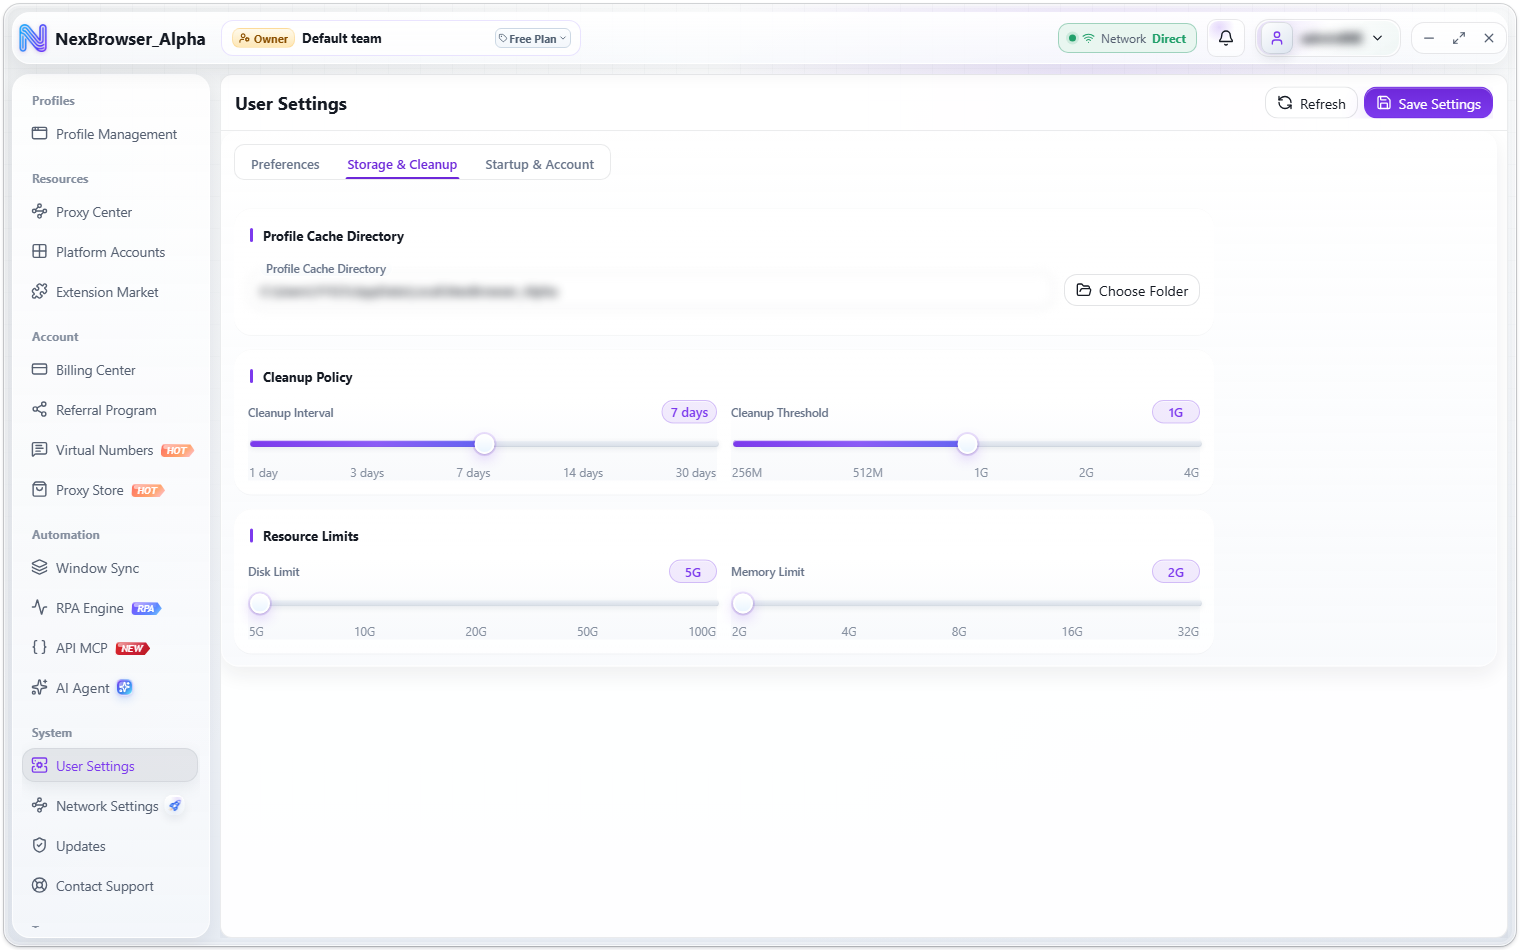Switch to Startup & Account tab
Viewport: 1520px width, 950px height.
[x=539, y=164]
